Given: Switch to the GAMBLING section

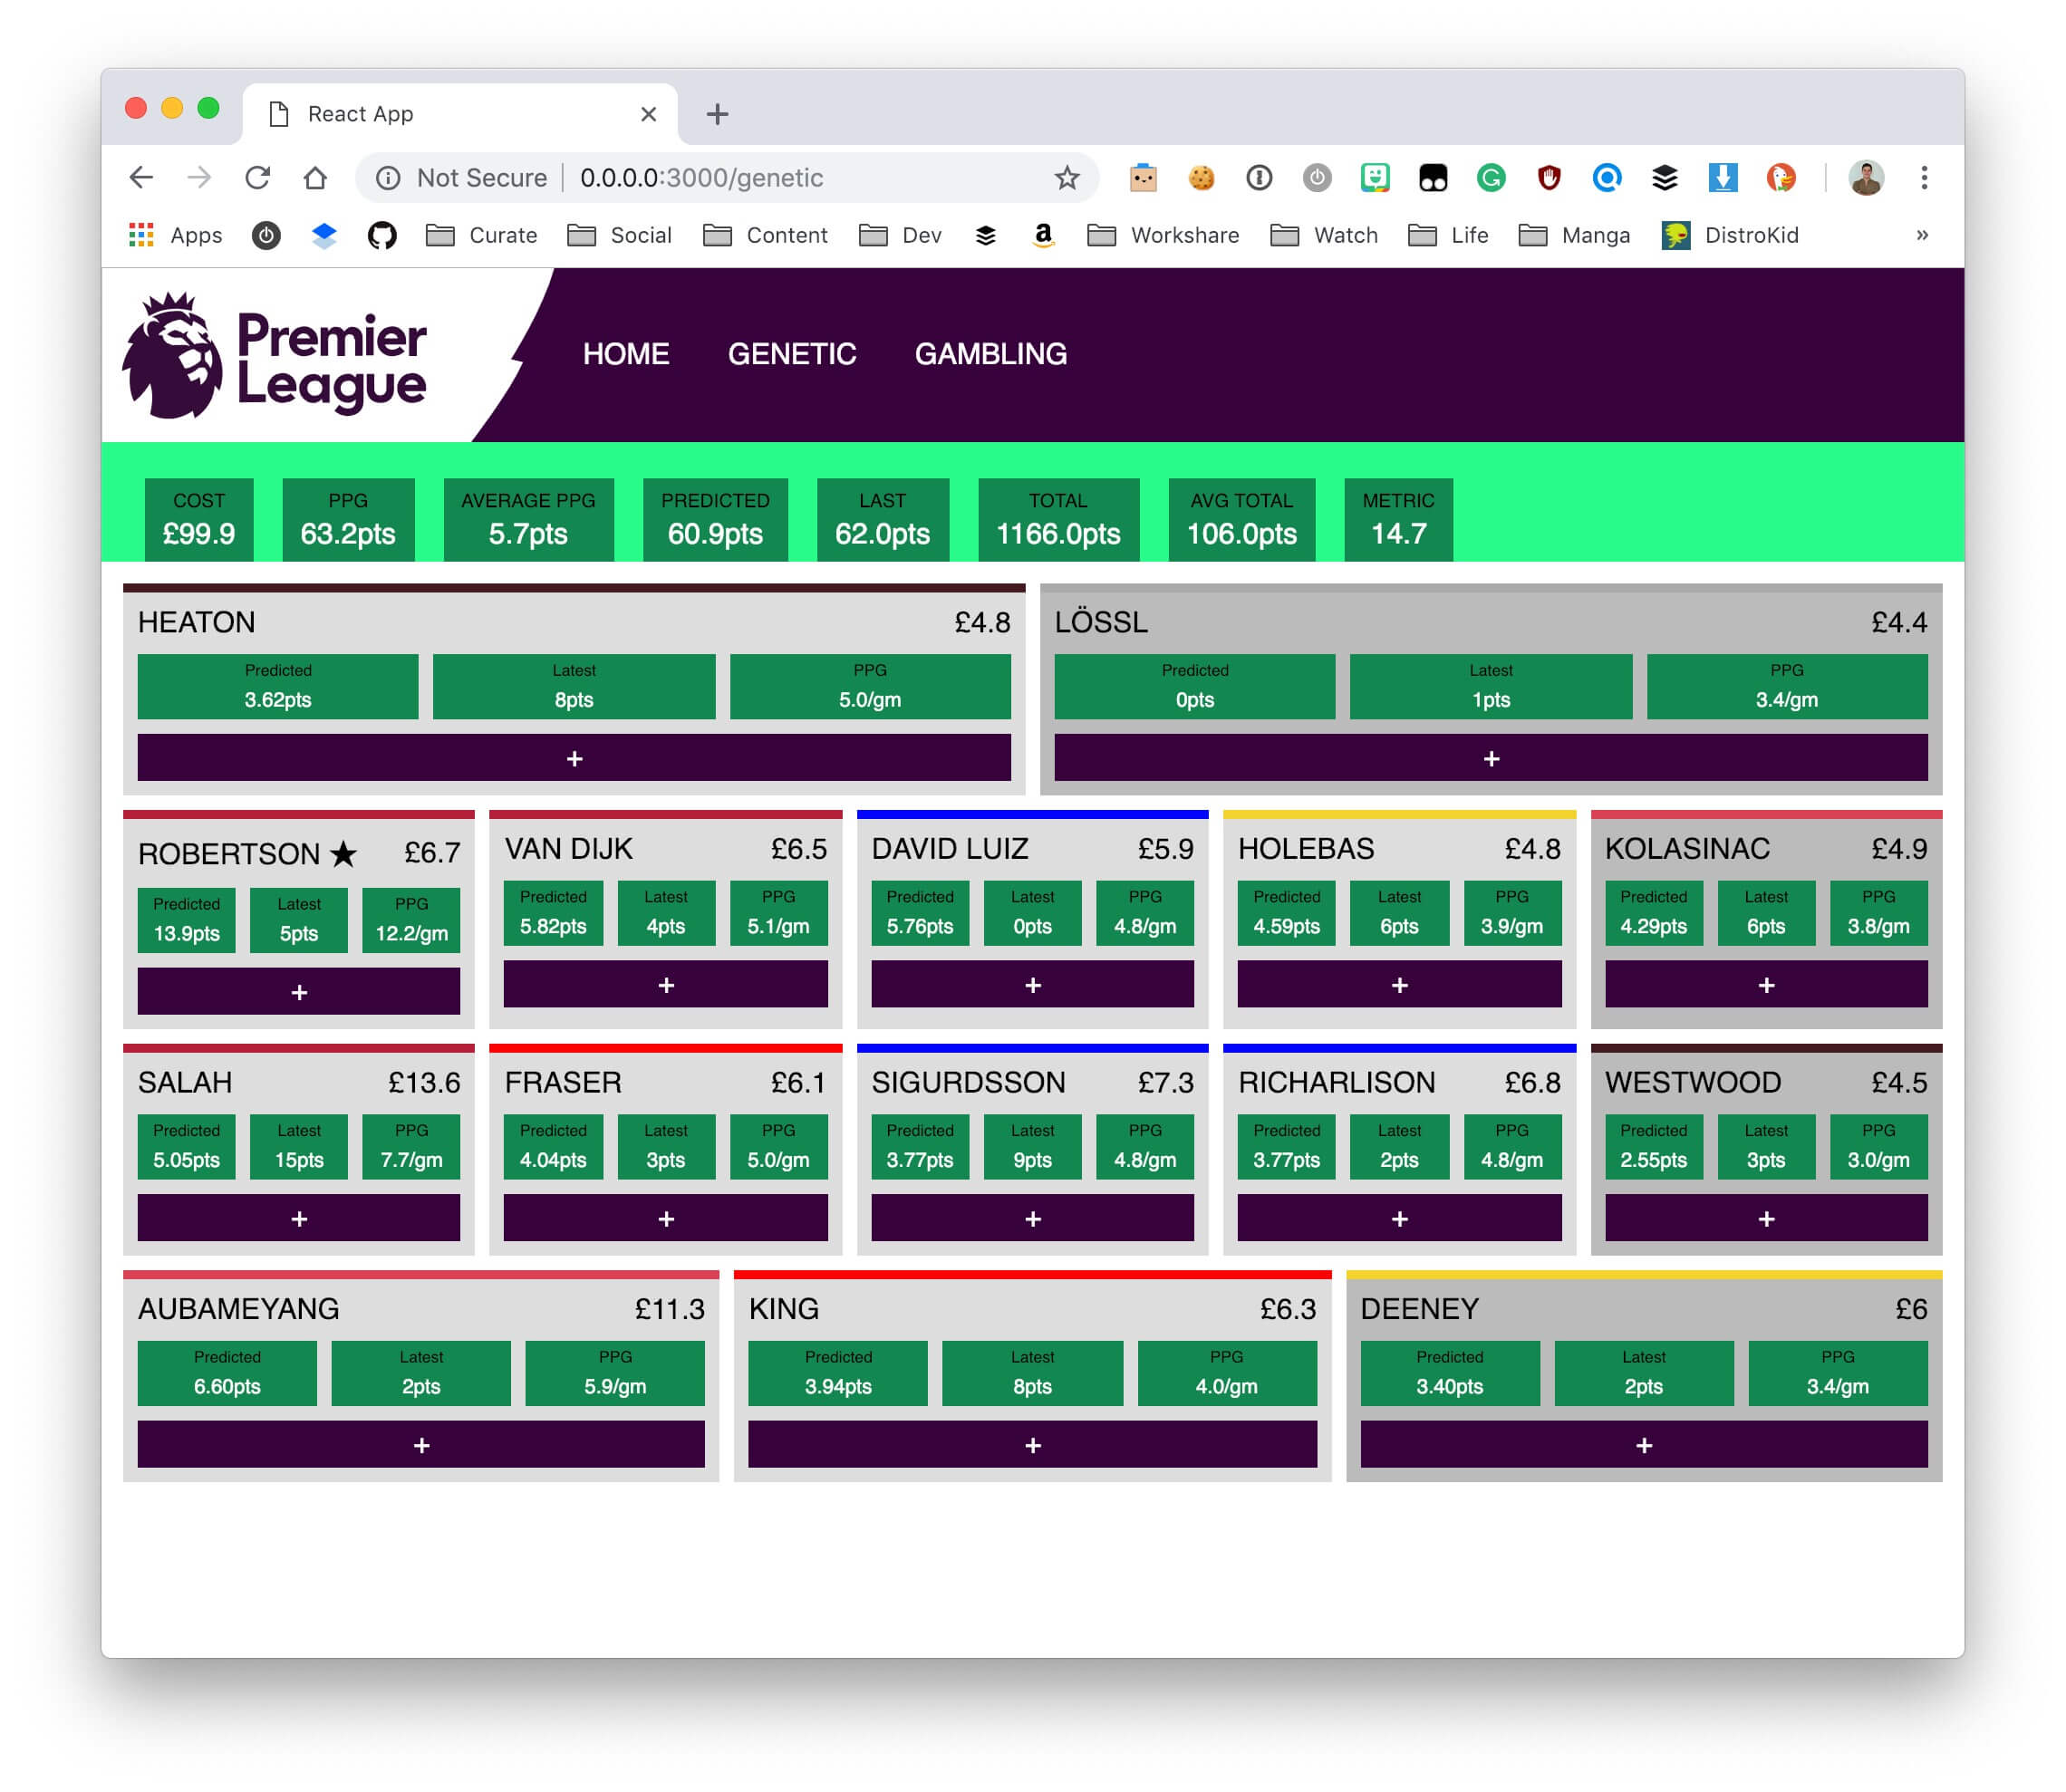Looking at the screenshot, I should coord(991,353).
